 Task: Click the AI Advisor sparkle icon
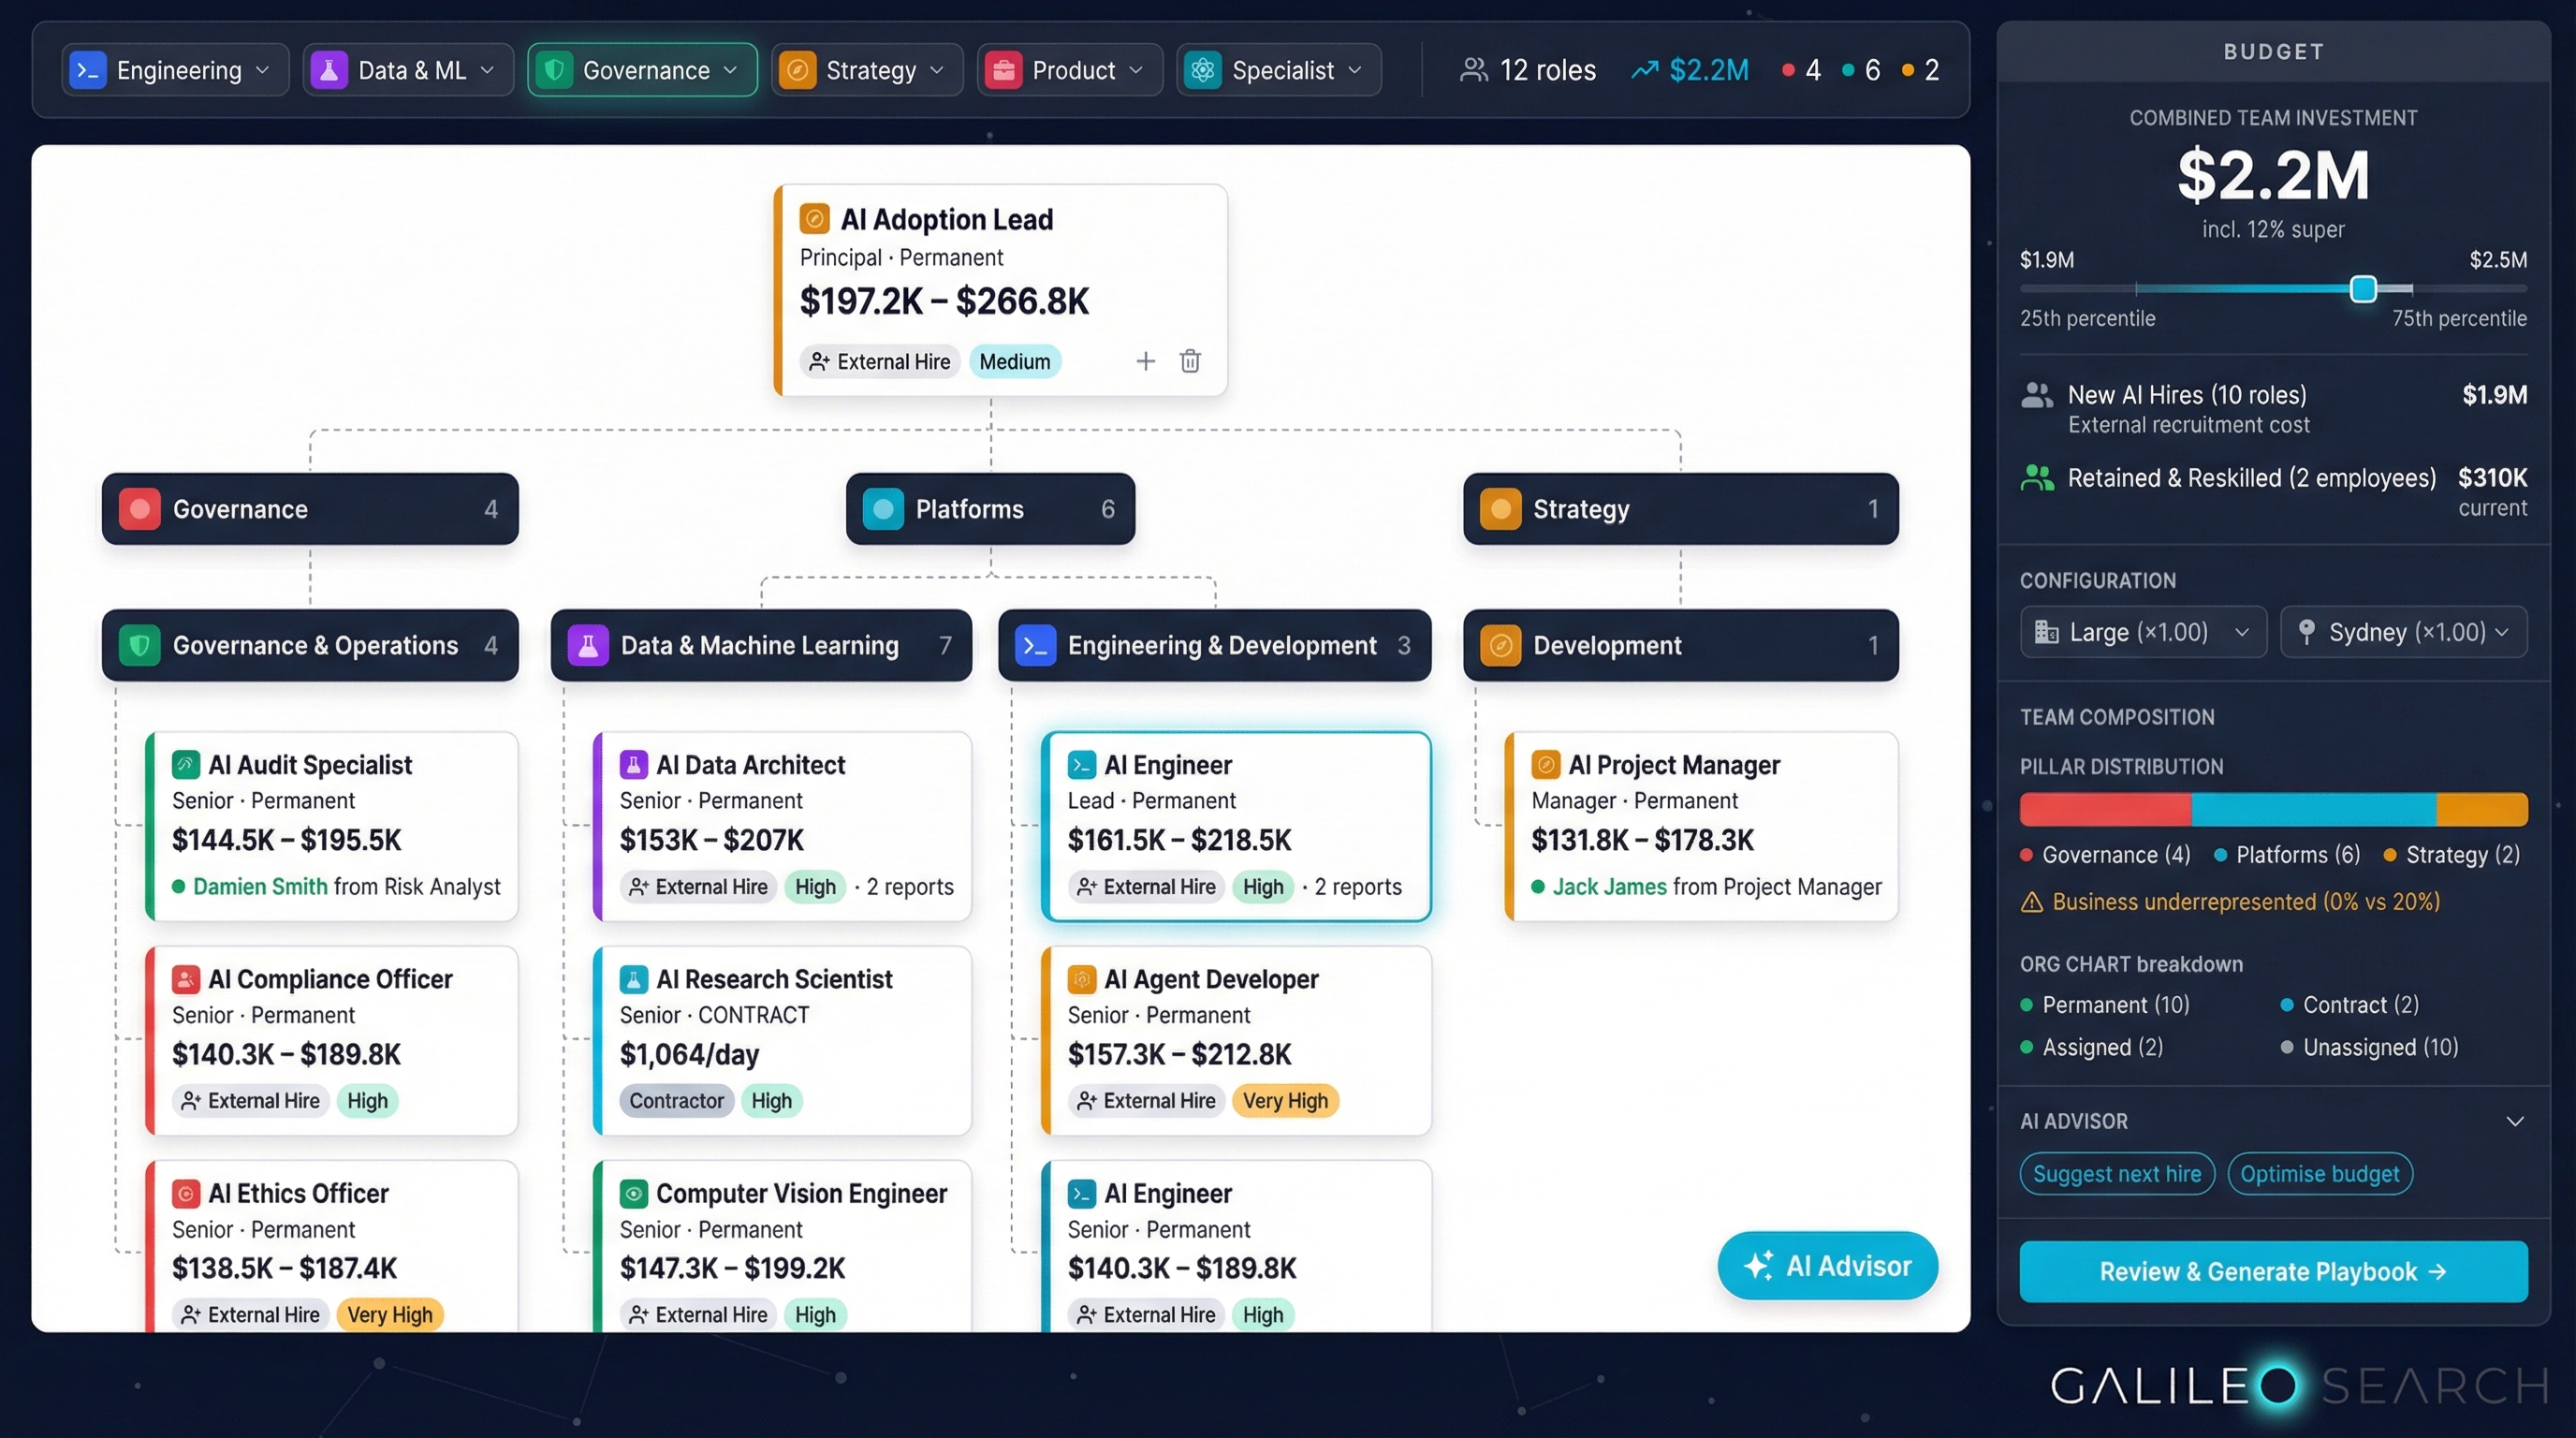point(1761,1265)
